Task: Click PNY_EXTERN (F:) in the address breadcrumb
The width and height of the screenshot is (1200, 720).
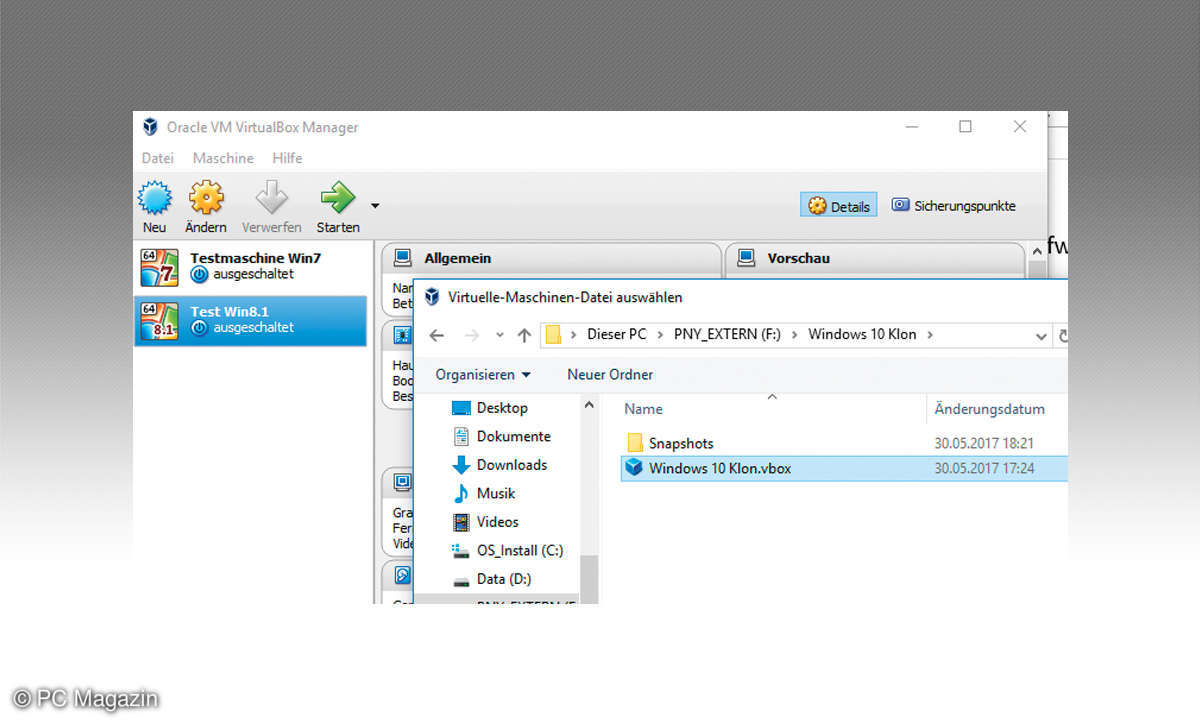Action: pos(727,335)
